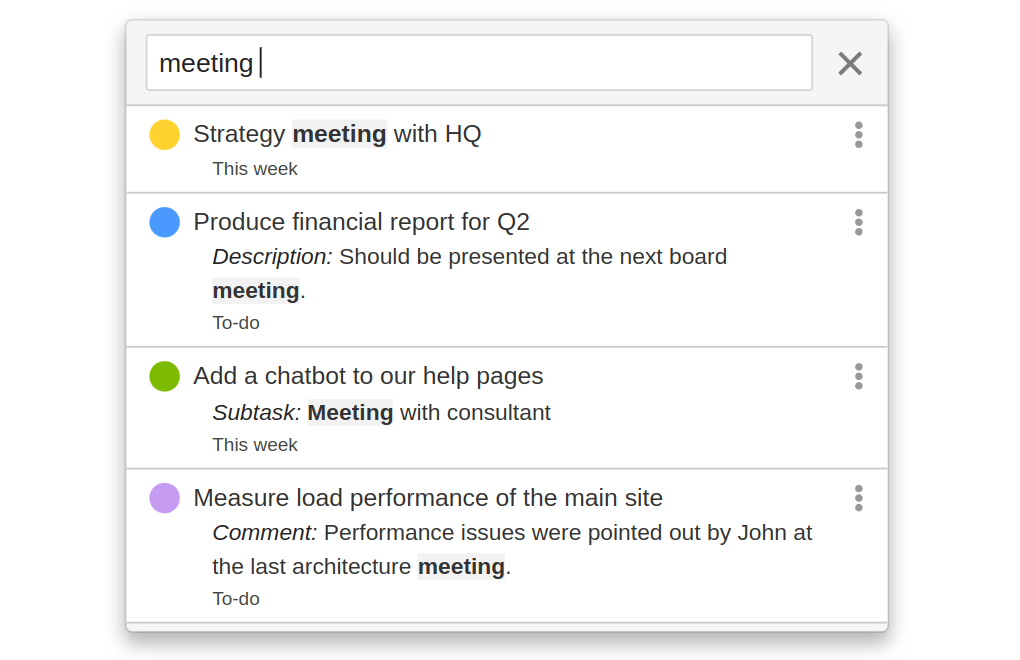Open Add a chatbot to our help pages
The image size is (1020, 660).
(x=368, y=376)
